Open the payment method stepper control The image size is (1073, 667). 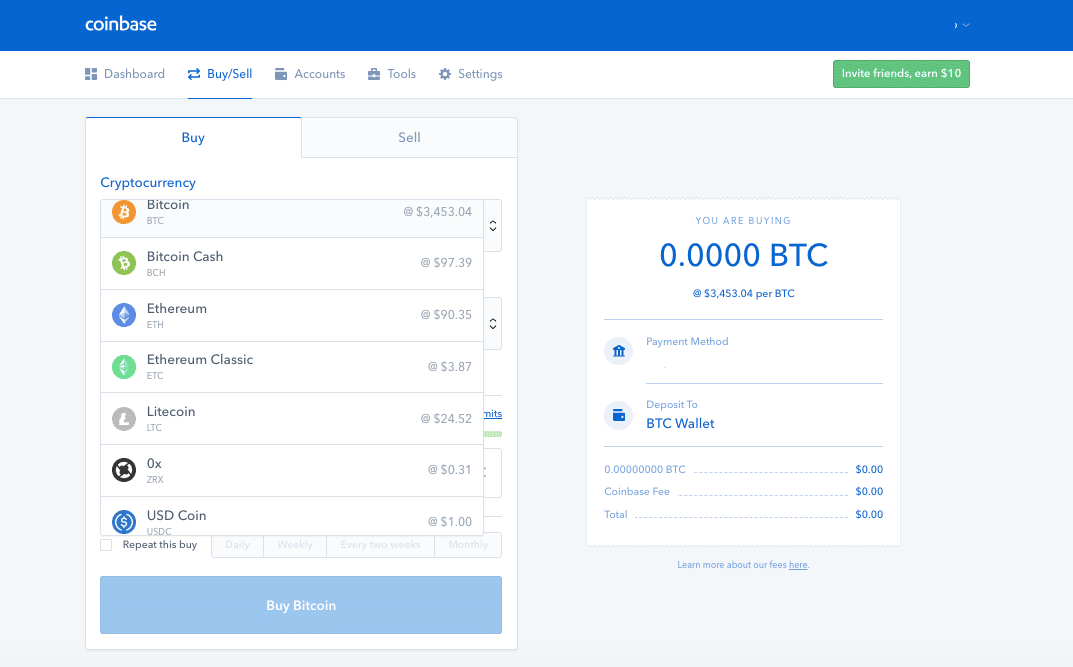(x=492, y=323)
